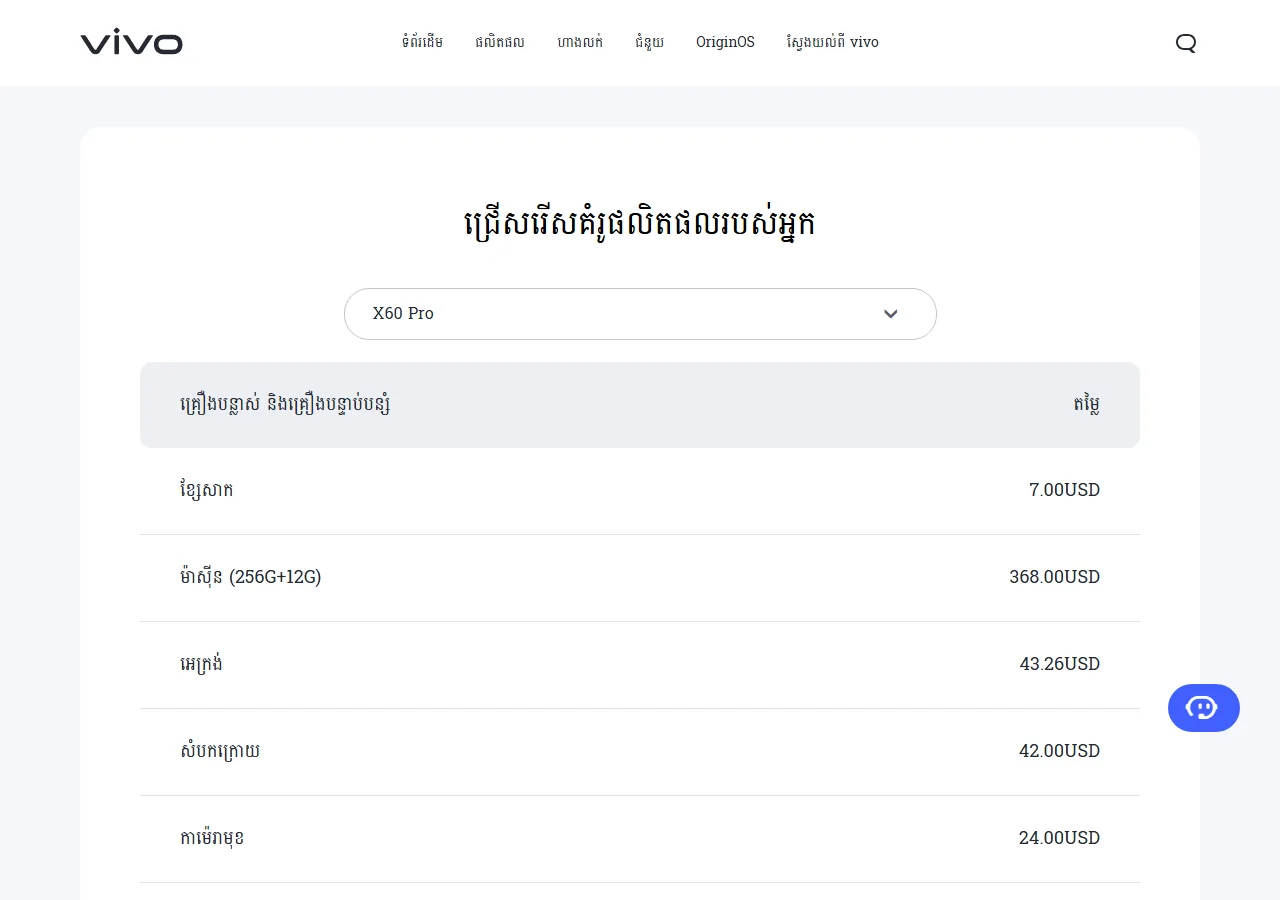
Task: Select the សំបកក្រោយ row label
Action: tap(220, 751)
